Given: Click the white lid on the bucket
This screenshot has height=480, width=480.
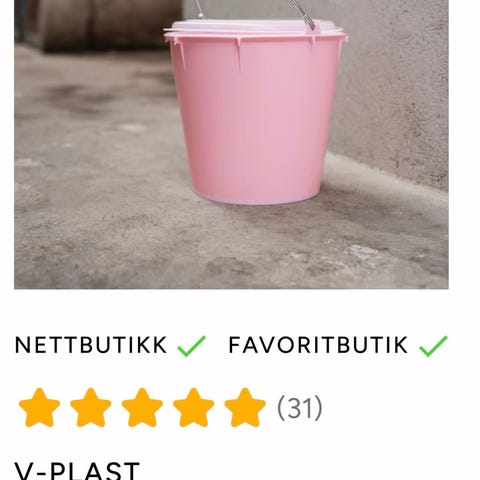Looking at the screenshot, I should pos(253,27).
